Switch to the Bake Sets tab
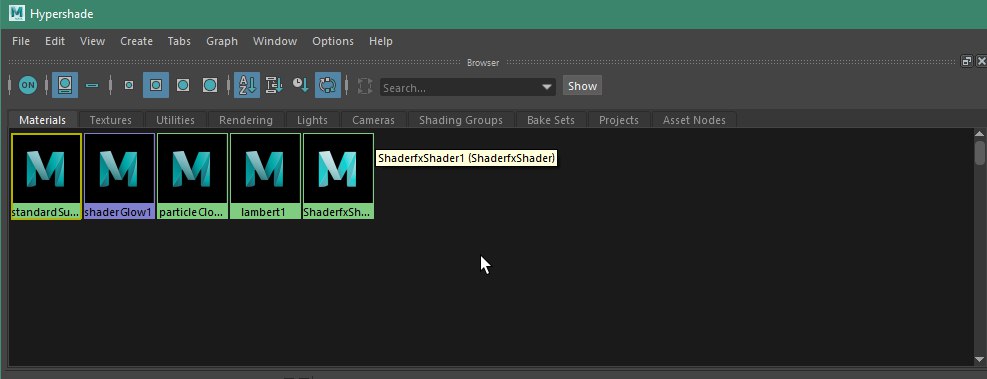987x379 pixels. tap(551, 120)
